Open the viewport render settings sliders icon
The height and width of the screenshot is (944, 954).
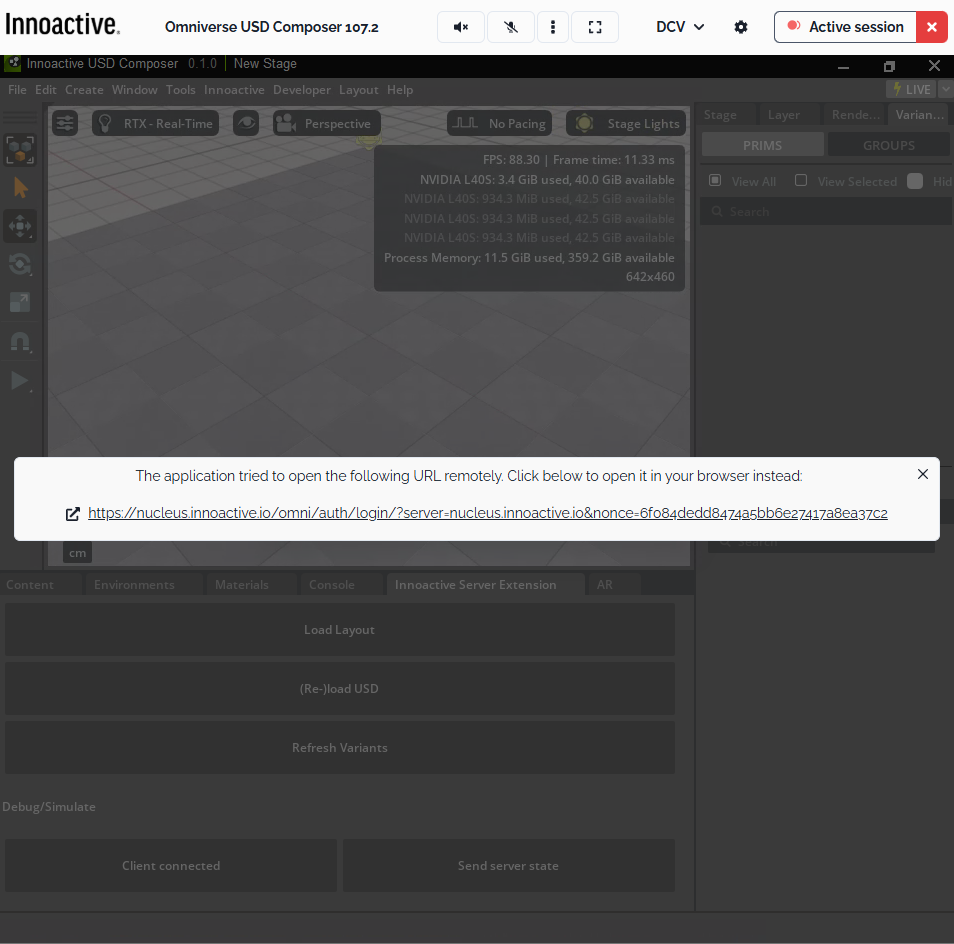tap(64, 122)
